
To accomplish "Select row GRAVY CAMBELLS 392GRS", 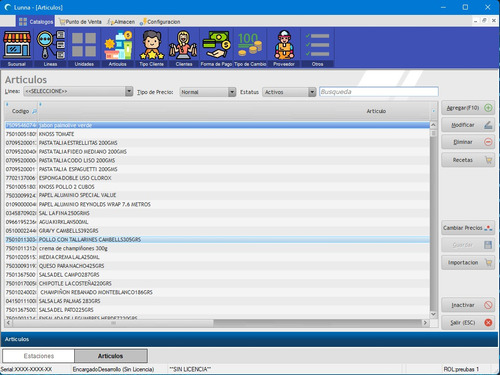I will point(217,231).
